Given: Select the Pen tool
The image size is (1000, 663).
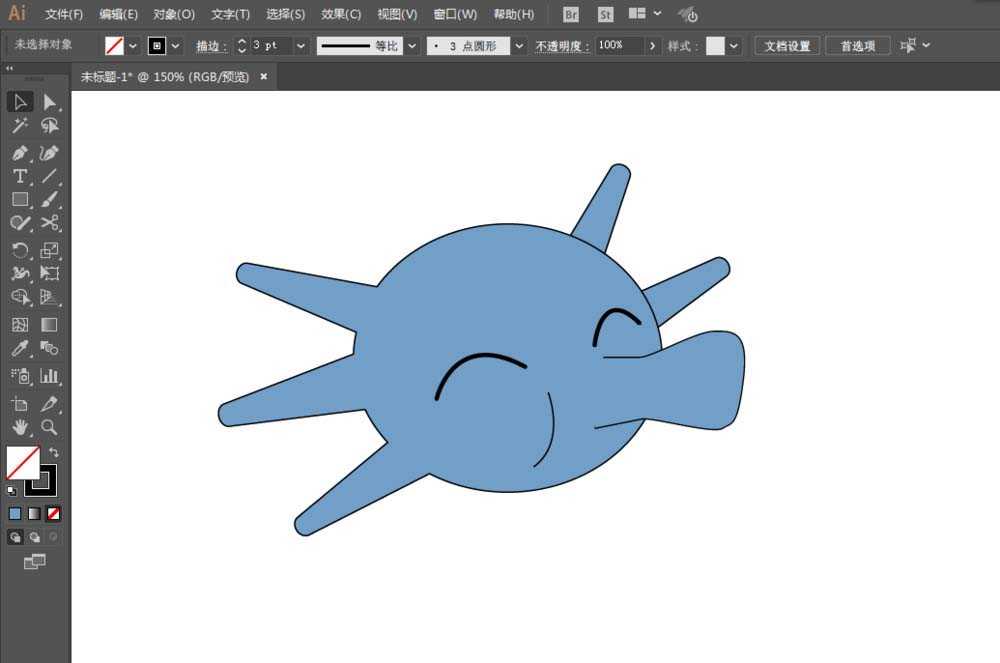Looking at the screenshot, I should (19, 153).
